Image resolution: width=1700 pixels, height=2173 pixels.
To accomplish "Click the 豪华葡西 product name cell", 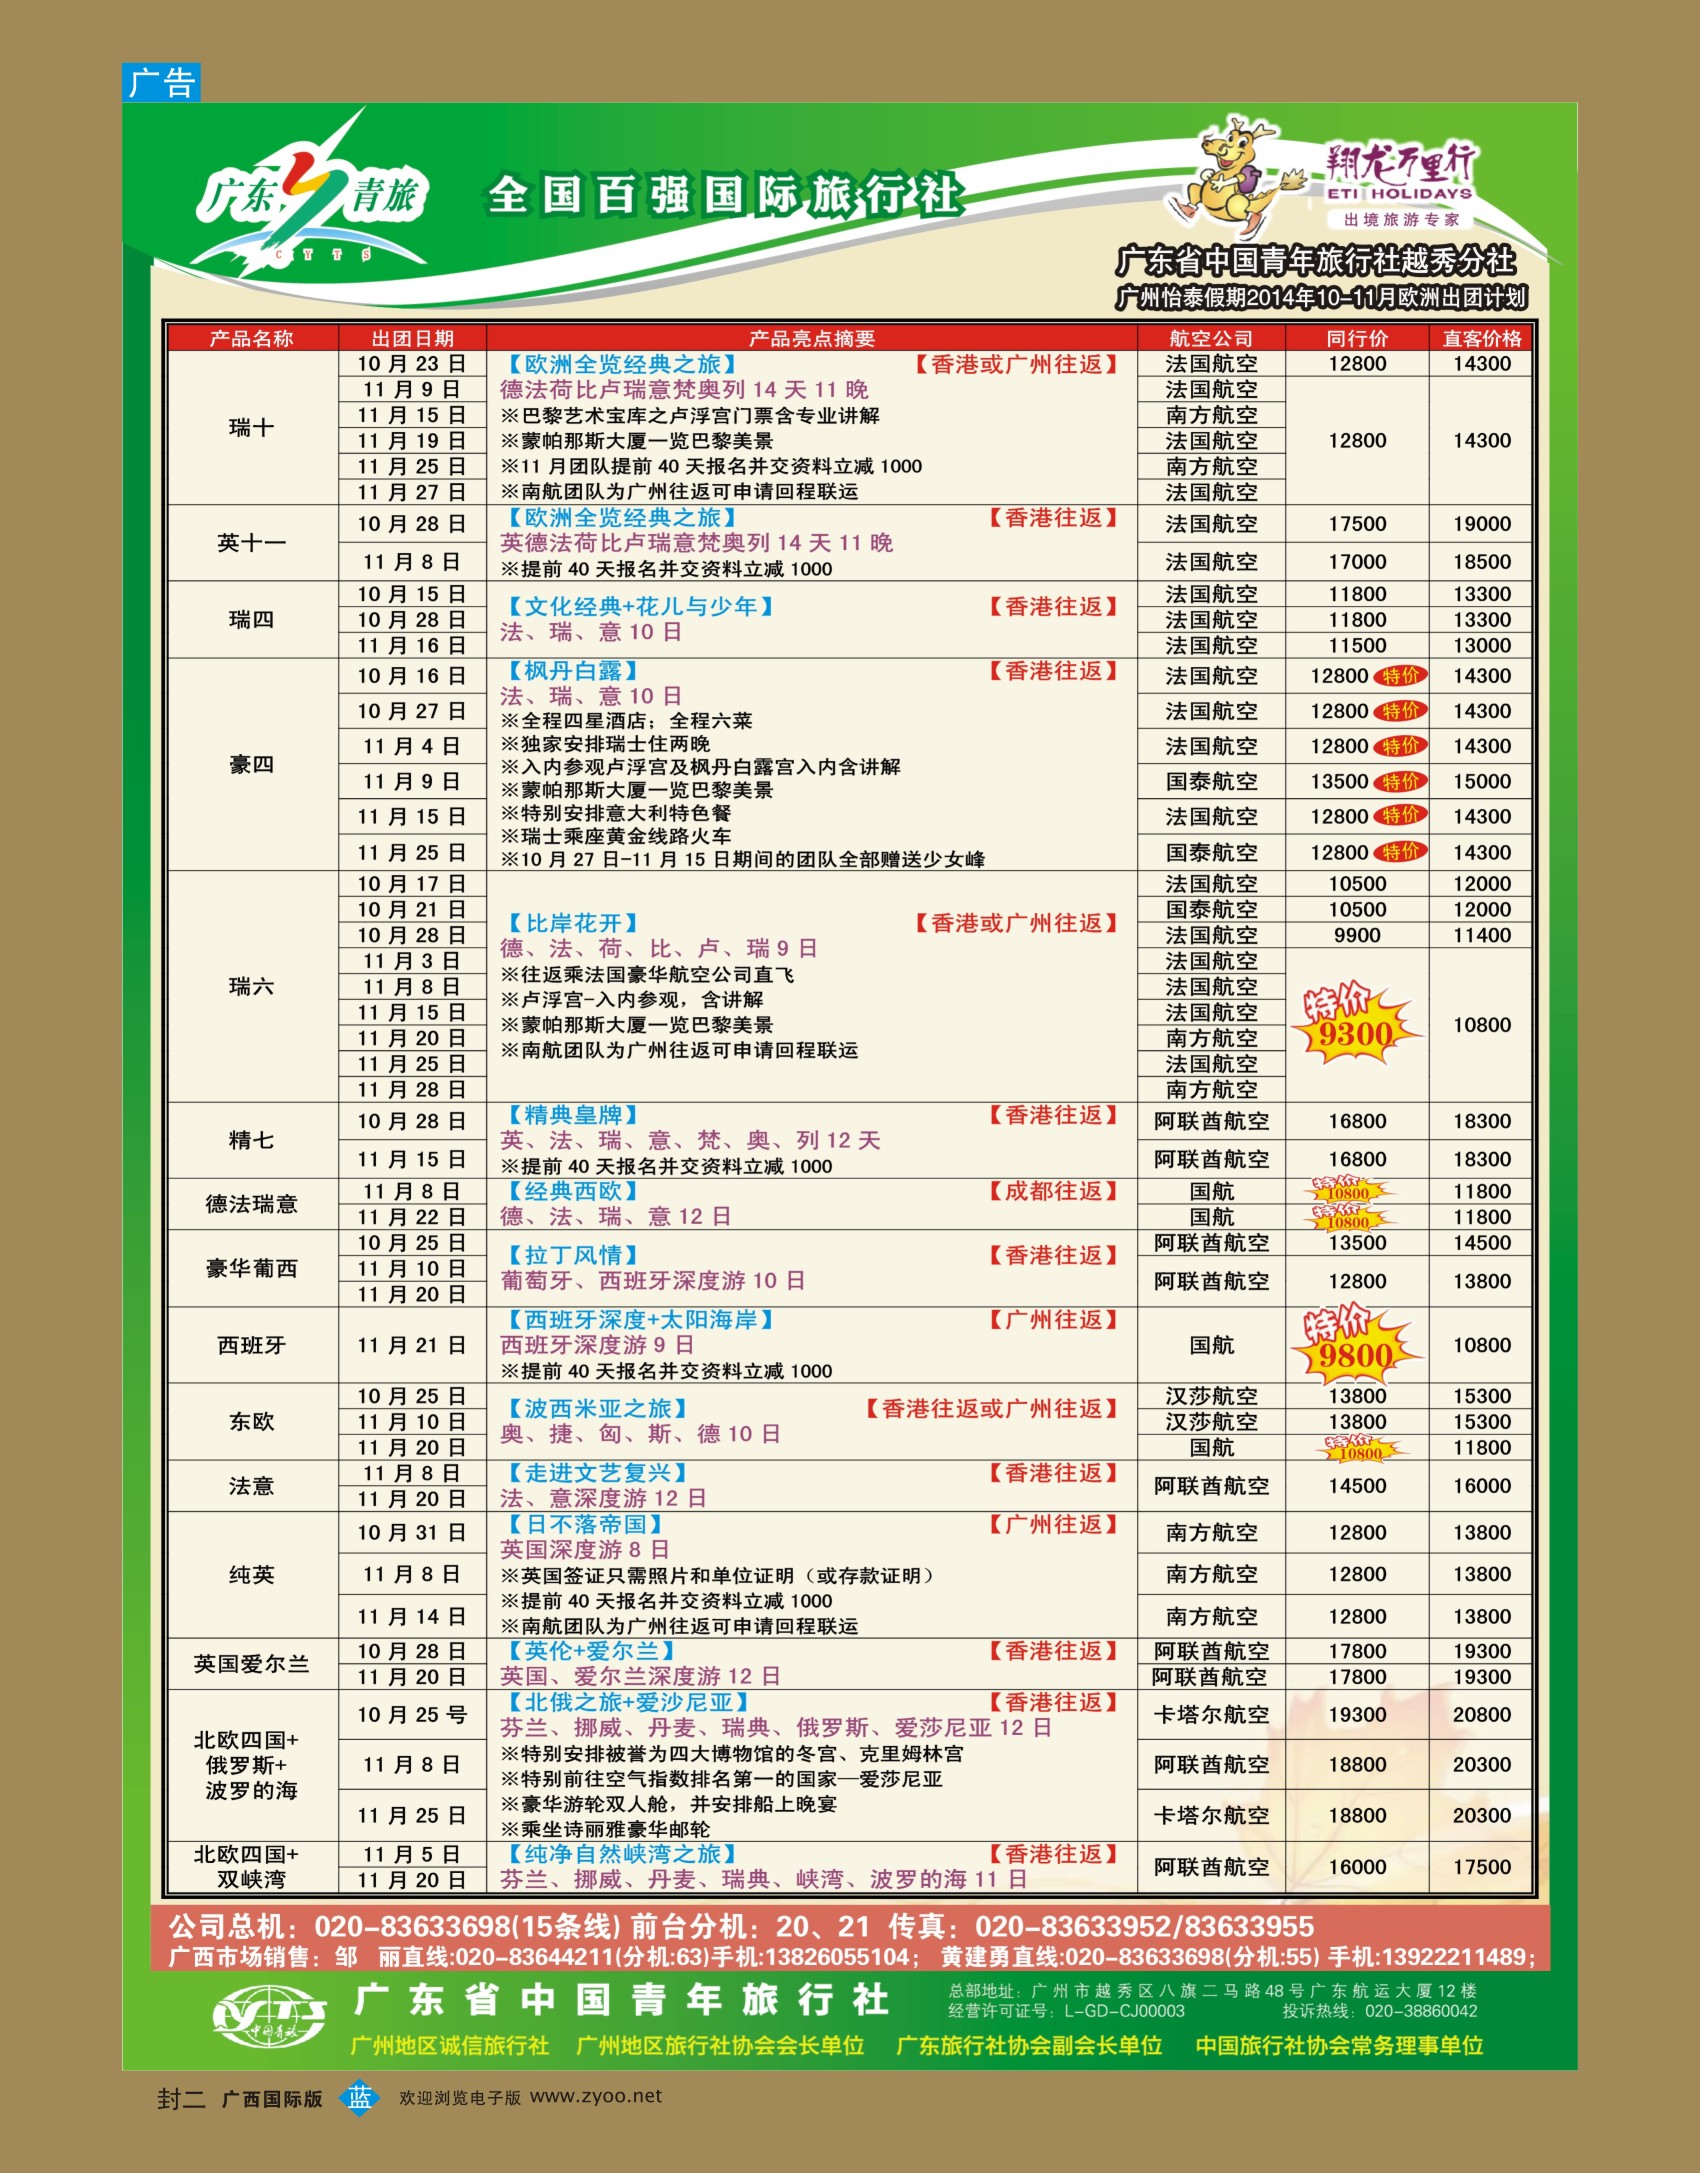I will (x=252, y=1268).
